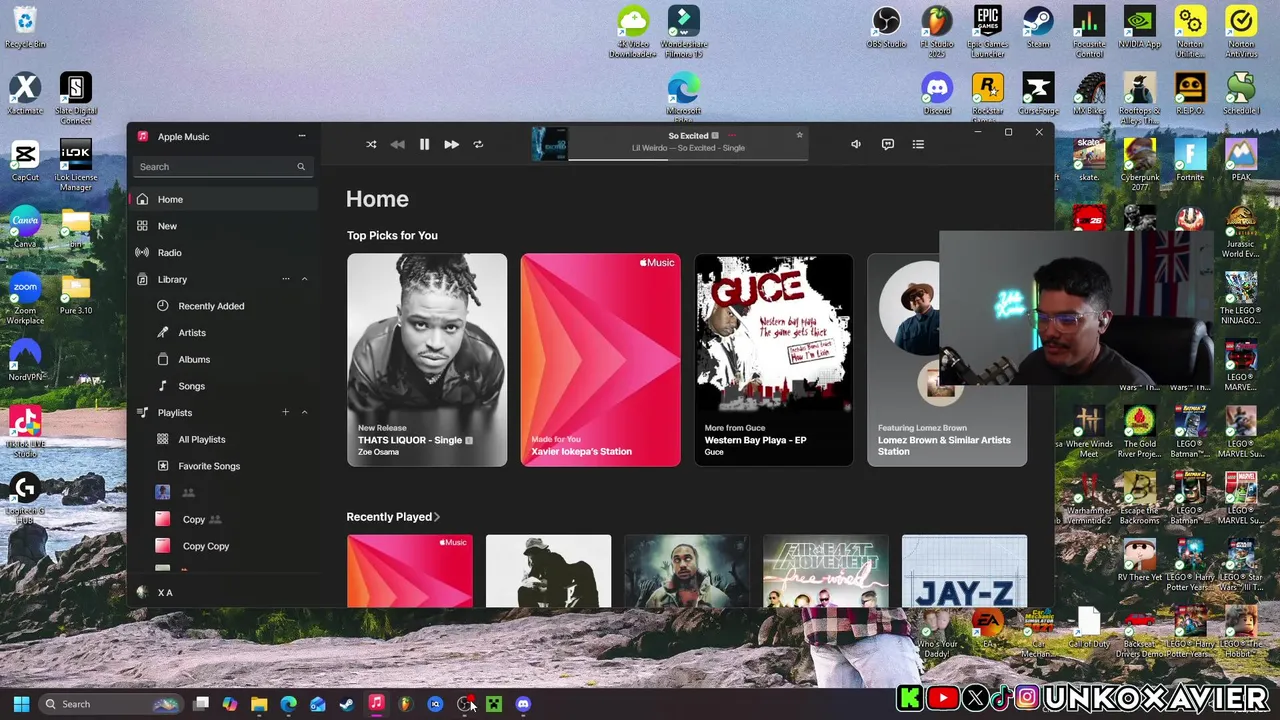Open NordVPN desktop shortcut
The width and height of the screenshot is (1280, 720).
(25, 360)
